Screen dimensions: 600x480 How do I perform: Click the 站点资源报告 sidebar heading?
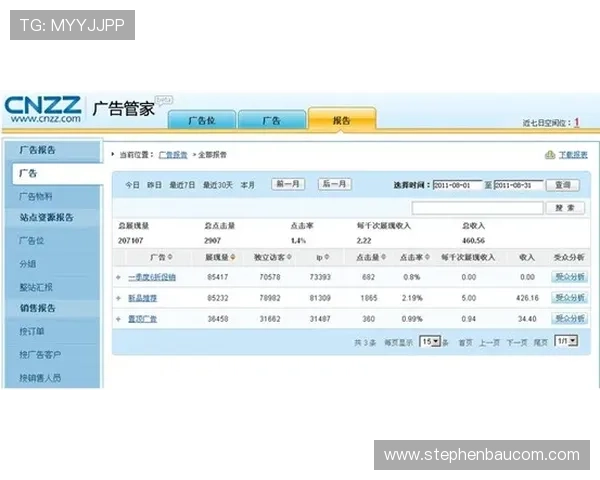(x=46, y=217)
